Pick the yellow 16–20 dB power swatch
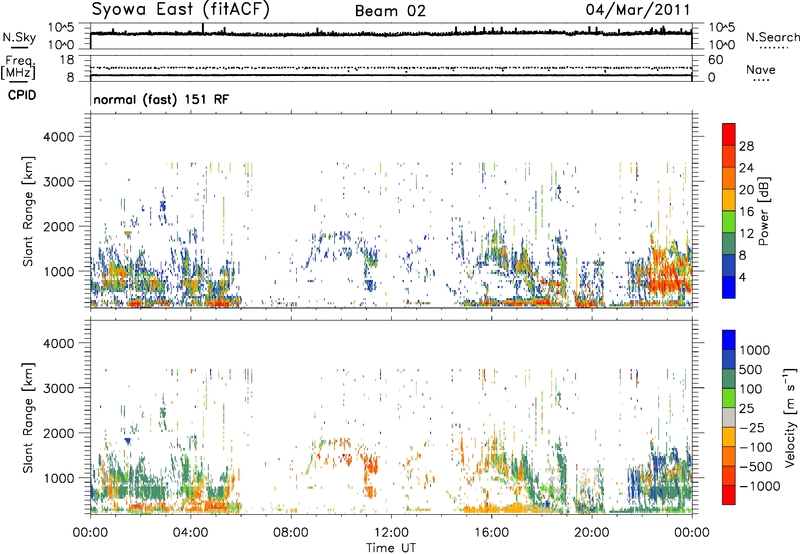This screenshot has width=800, height=554. pyautogui.click(x=729, y=200)
